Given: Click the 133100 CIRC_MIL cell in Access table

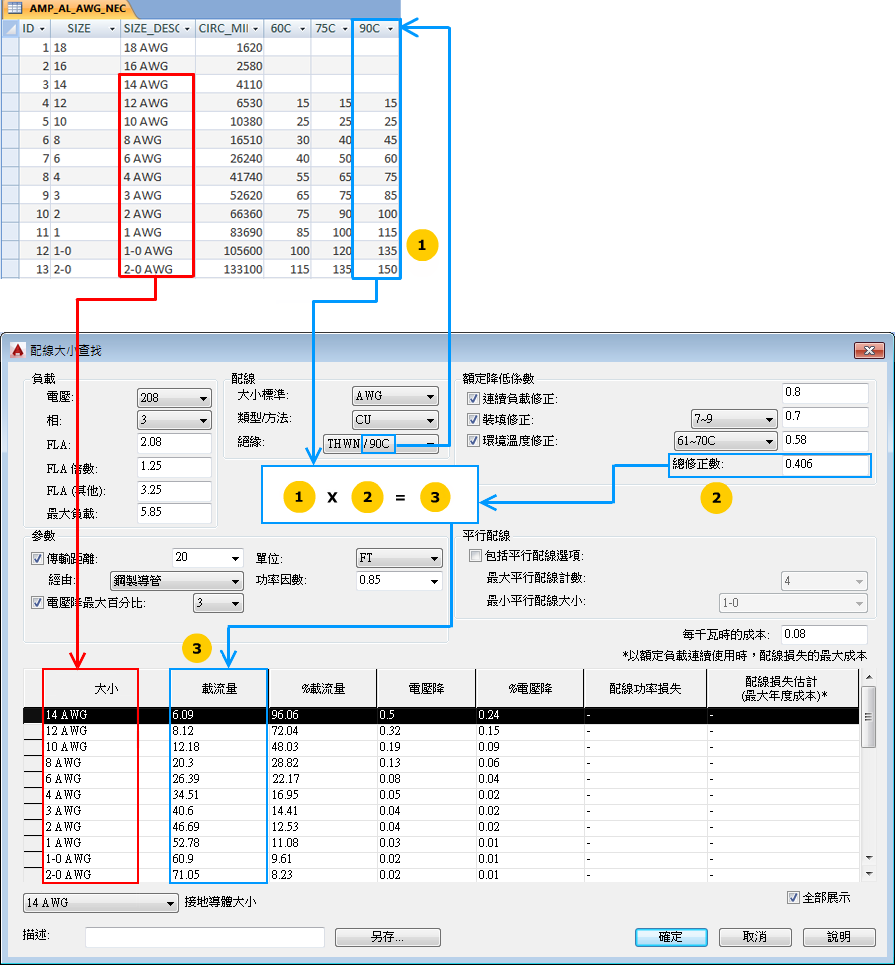Looking at the screenshot, I should coord(230,269).
